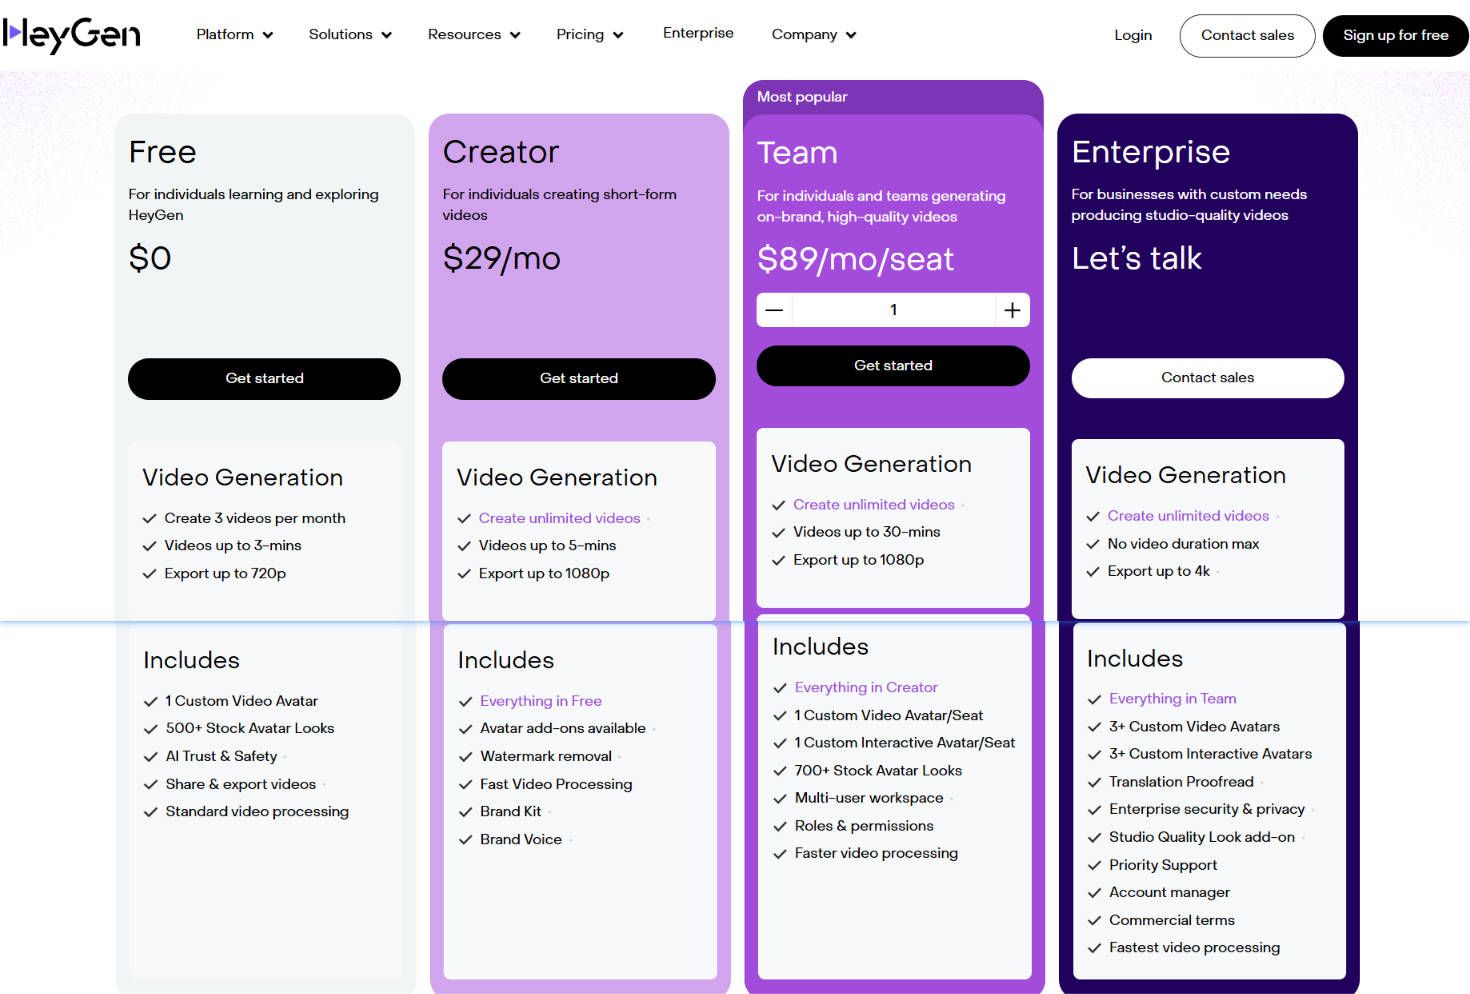Click Translation Proofread item
Screen dimensions: 1470x994
[x=1181, y=781]
